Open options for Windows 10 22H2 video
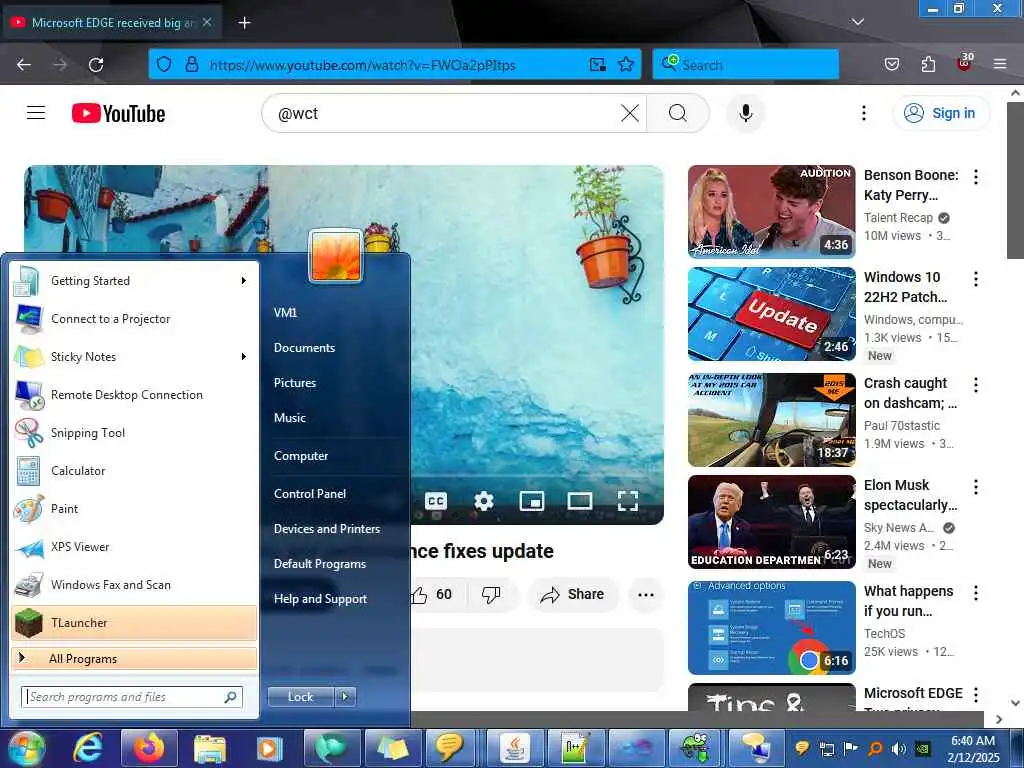This screenshot has width=1024, height=768. (976, 279)
